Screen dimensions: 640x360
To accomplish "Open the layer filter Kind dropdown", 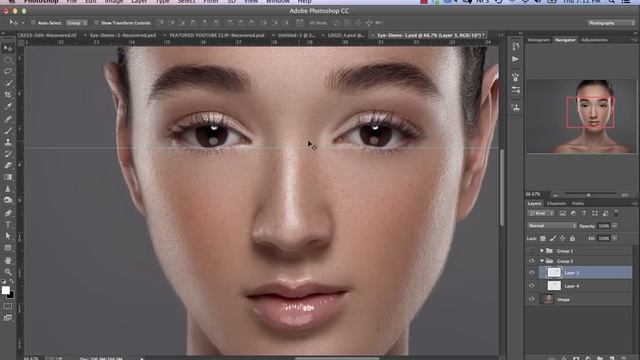I will pos(541,213).
